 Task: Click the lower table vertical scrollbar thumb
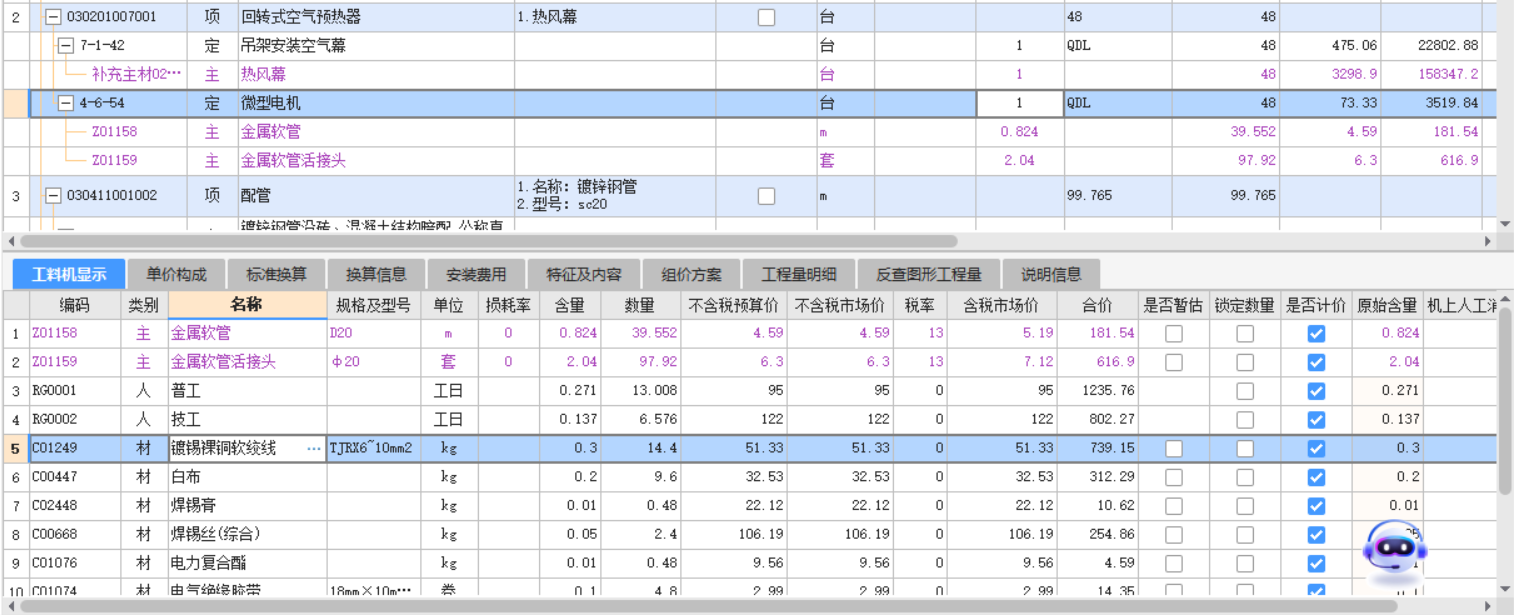click(1505, 400)
